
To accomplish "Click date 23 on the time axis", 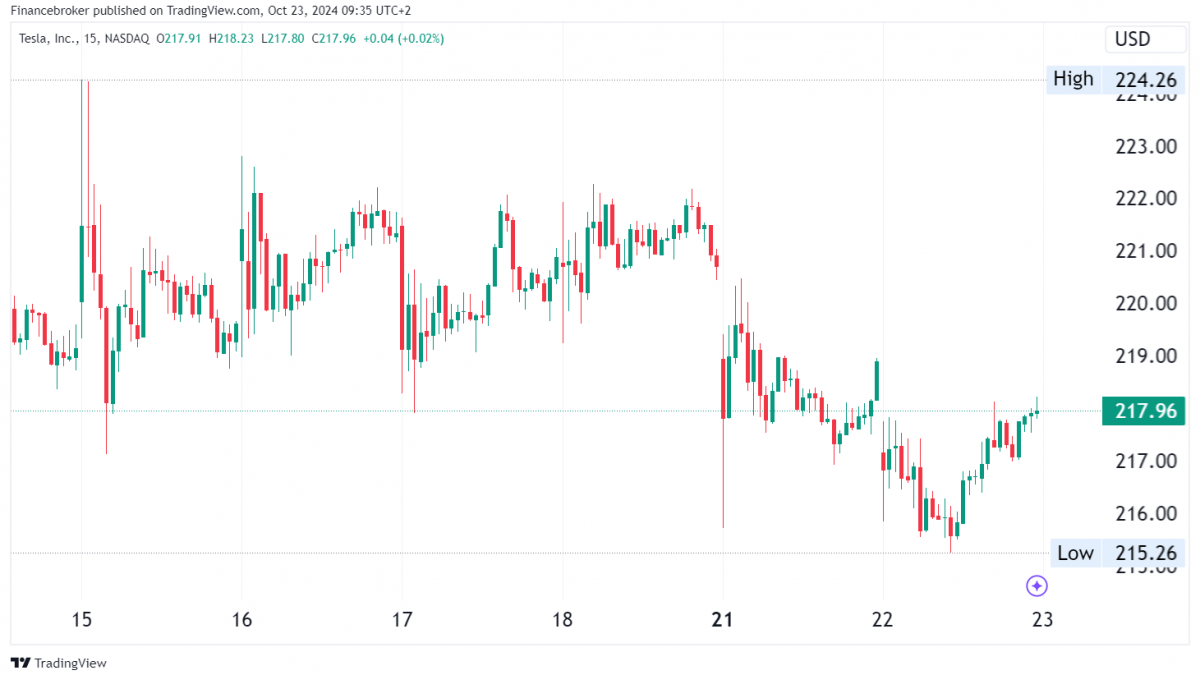I will pos(1042,619).
